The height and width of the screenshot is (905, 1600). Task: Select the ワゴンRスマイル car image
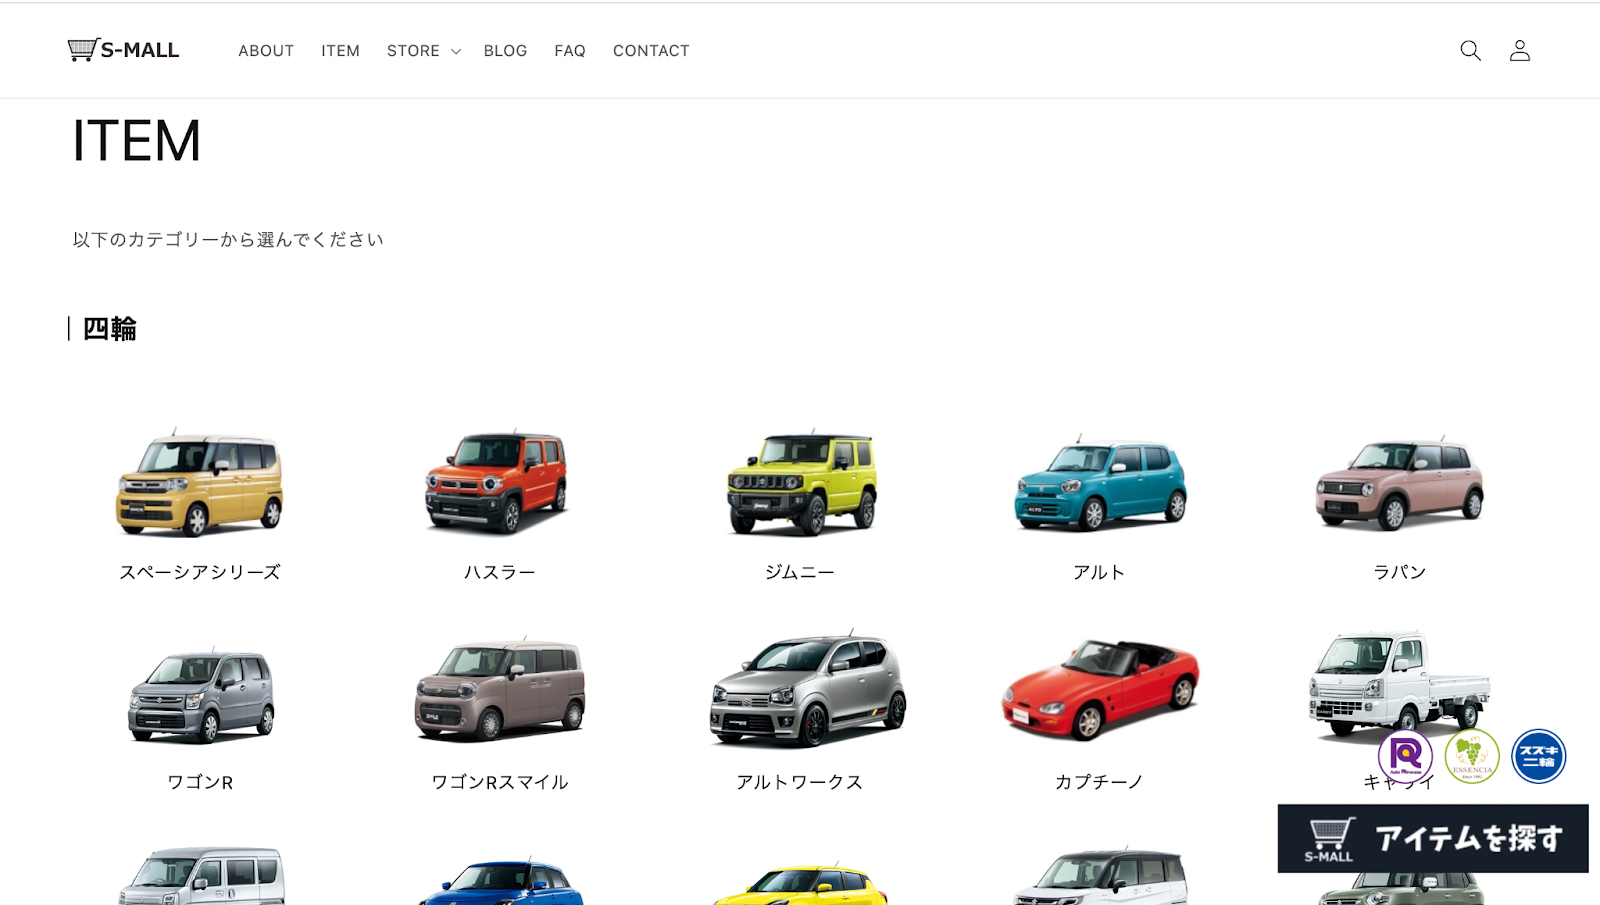(500, 690)
